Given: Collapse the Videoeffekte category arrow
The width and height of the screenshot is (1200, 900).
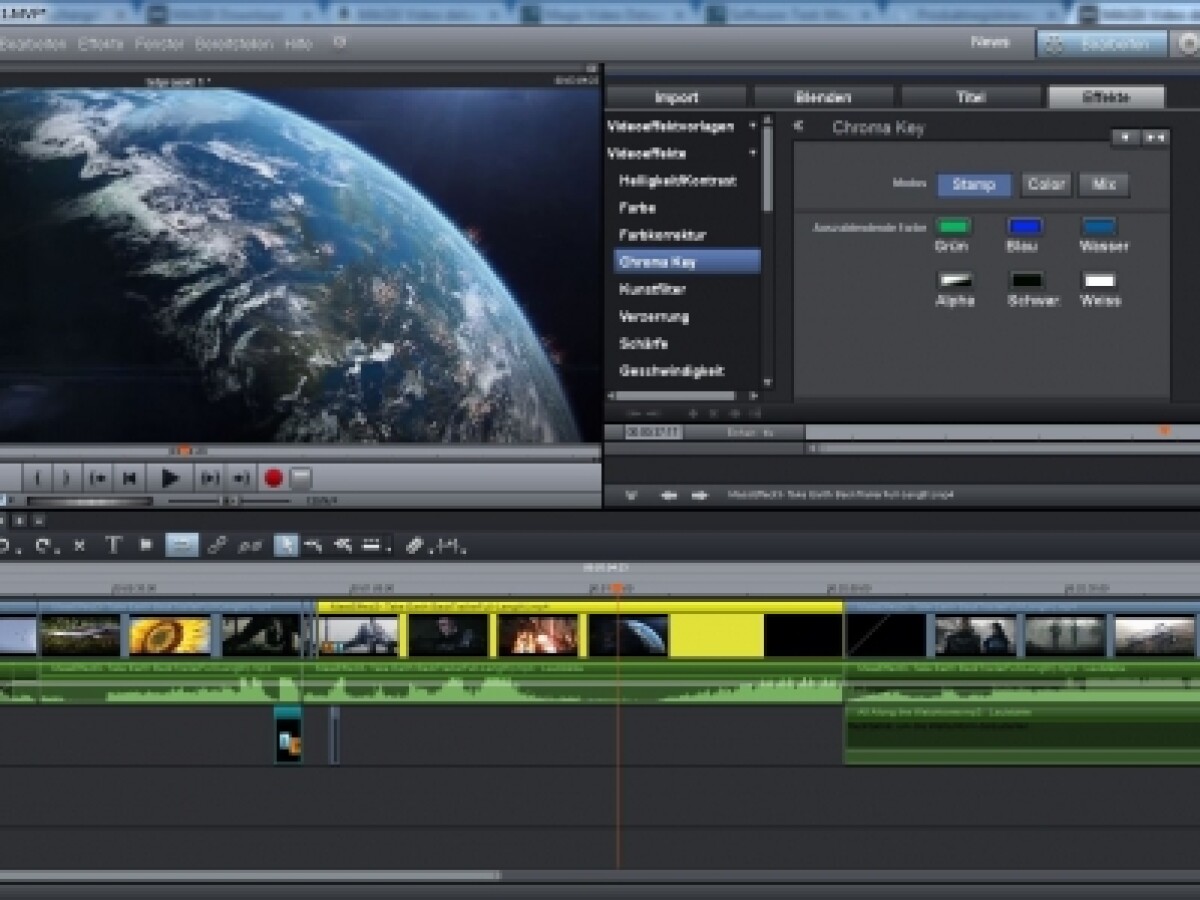Looking at the screenshot, I should point(752,154).
